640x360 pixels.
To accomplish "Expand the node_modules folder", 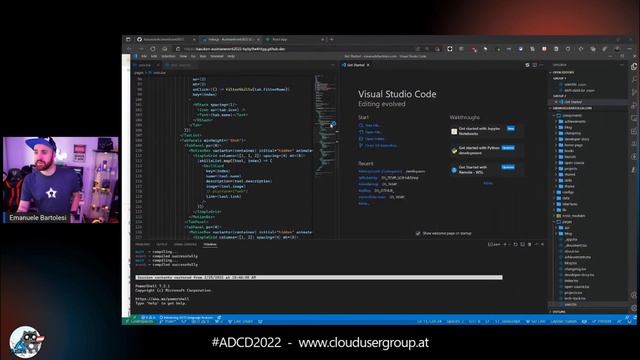I will coord(573,216).
